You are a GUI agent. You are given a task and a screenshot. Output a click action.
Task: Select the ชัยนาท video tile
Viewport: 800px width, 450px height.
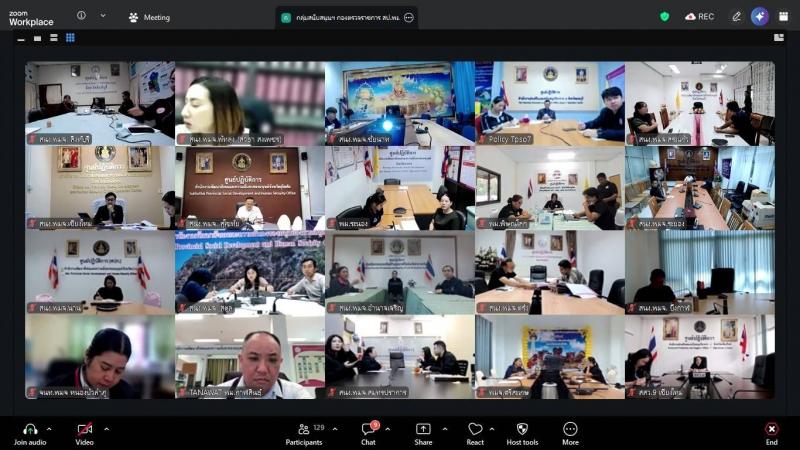click(x=400, y=104)
